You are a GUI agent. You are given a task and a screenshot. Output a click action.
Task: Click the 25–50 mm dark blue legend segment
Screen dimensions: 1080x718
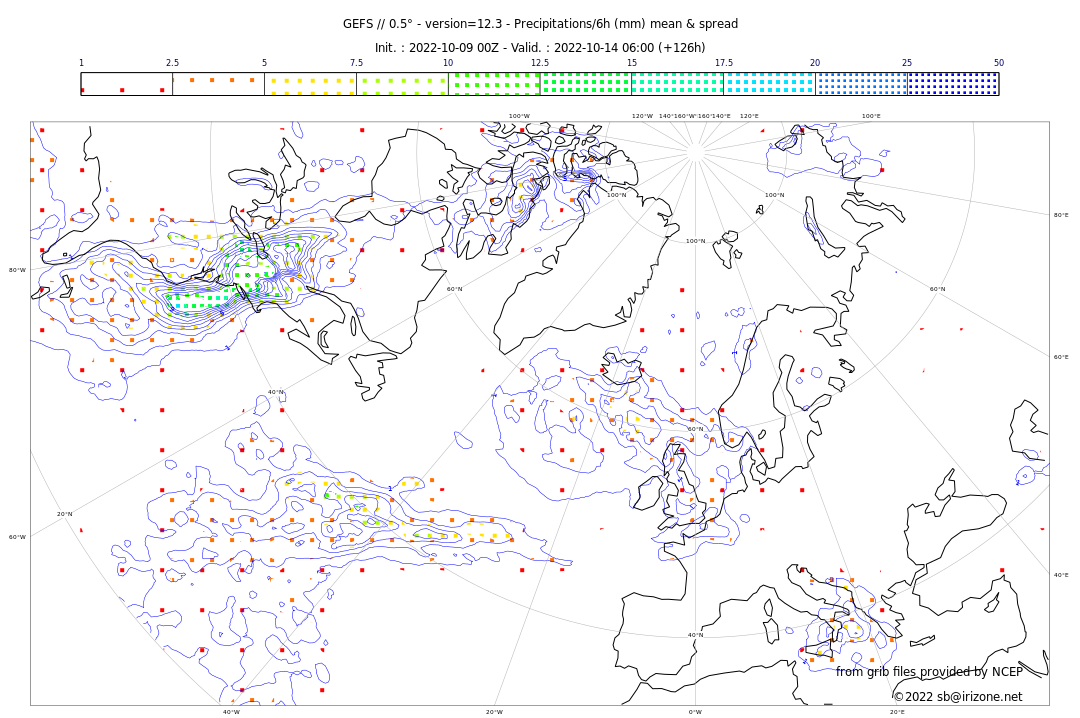tap(952, 84)
